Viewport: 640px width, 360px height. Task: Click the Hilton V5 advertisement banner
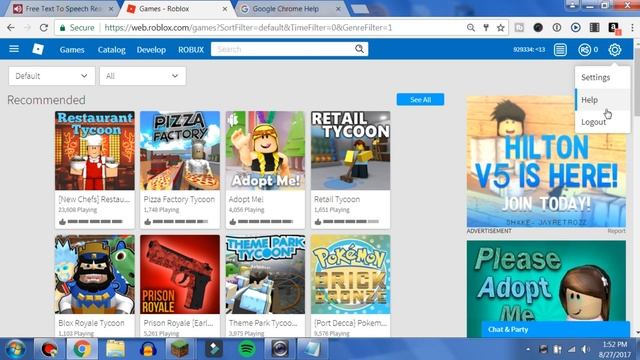[546, 162]
